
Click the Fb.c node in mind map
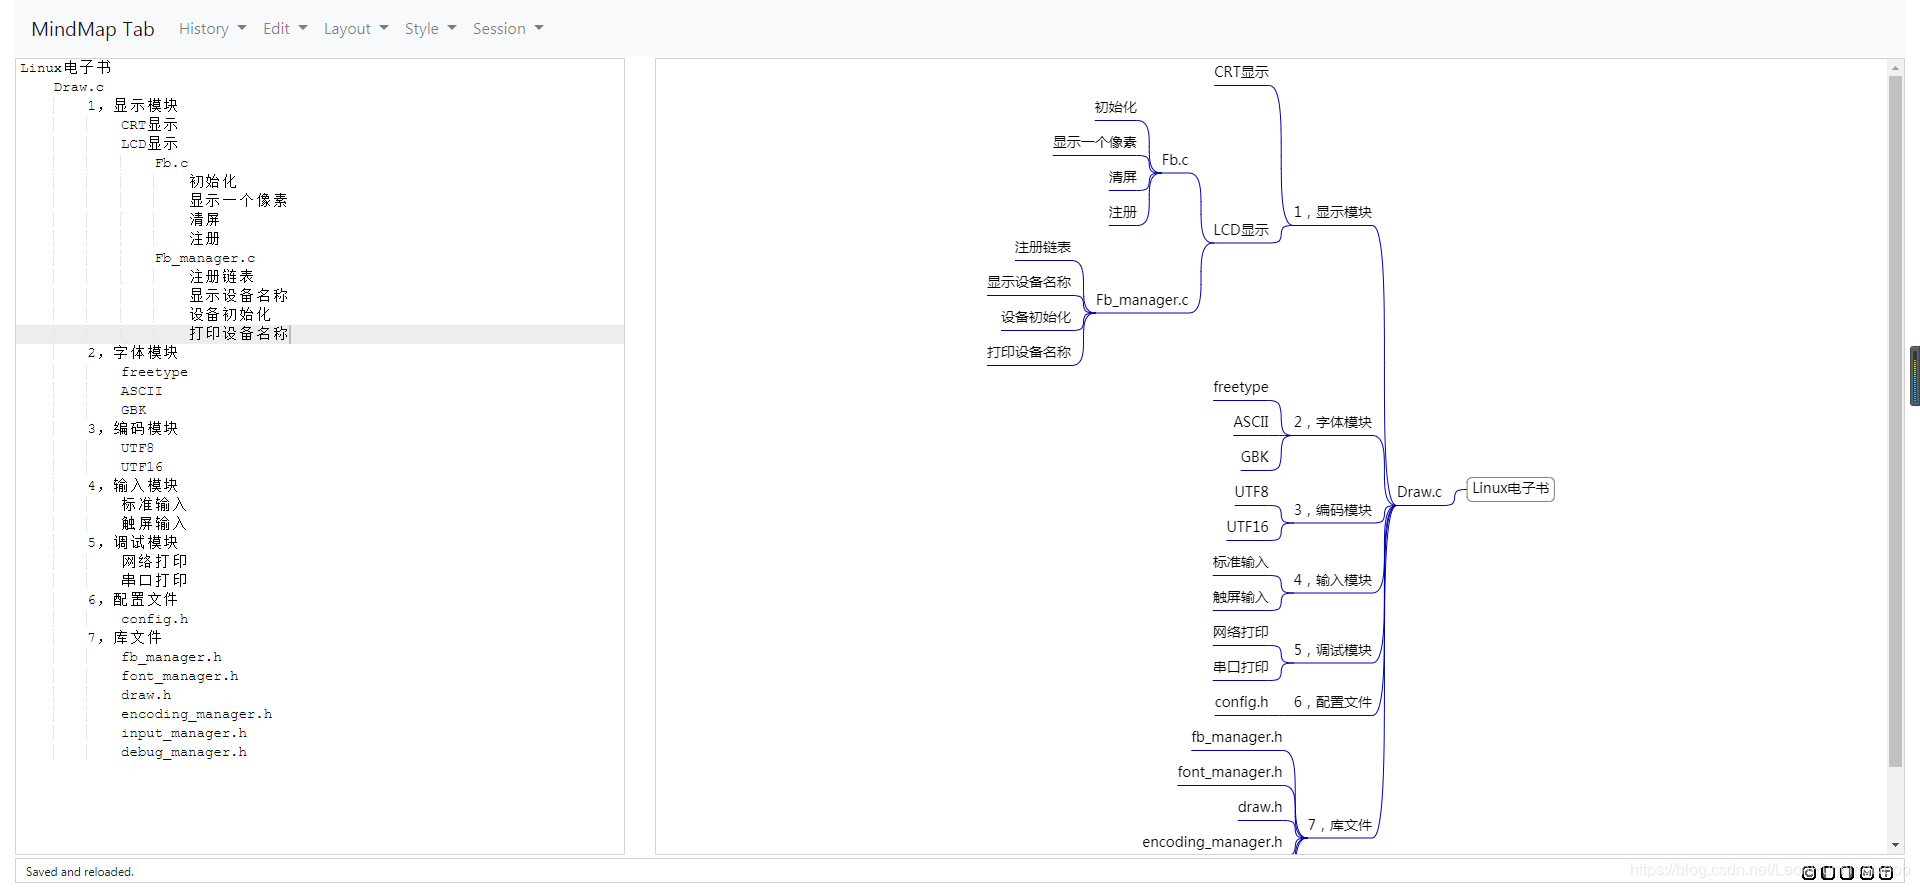coord(1175,160)
